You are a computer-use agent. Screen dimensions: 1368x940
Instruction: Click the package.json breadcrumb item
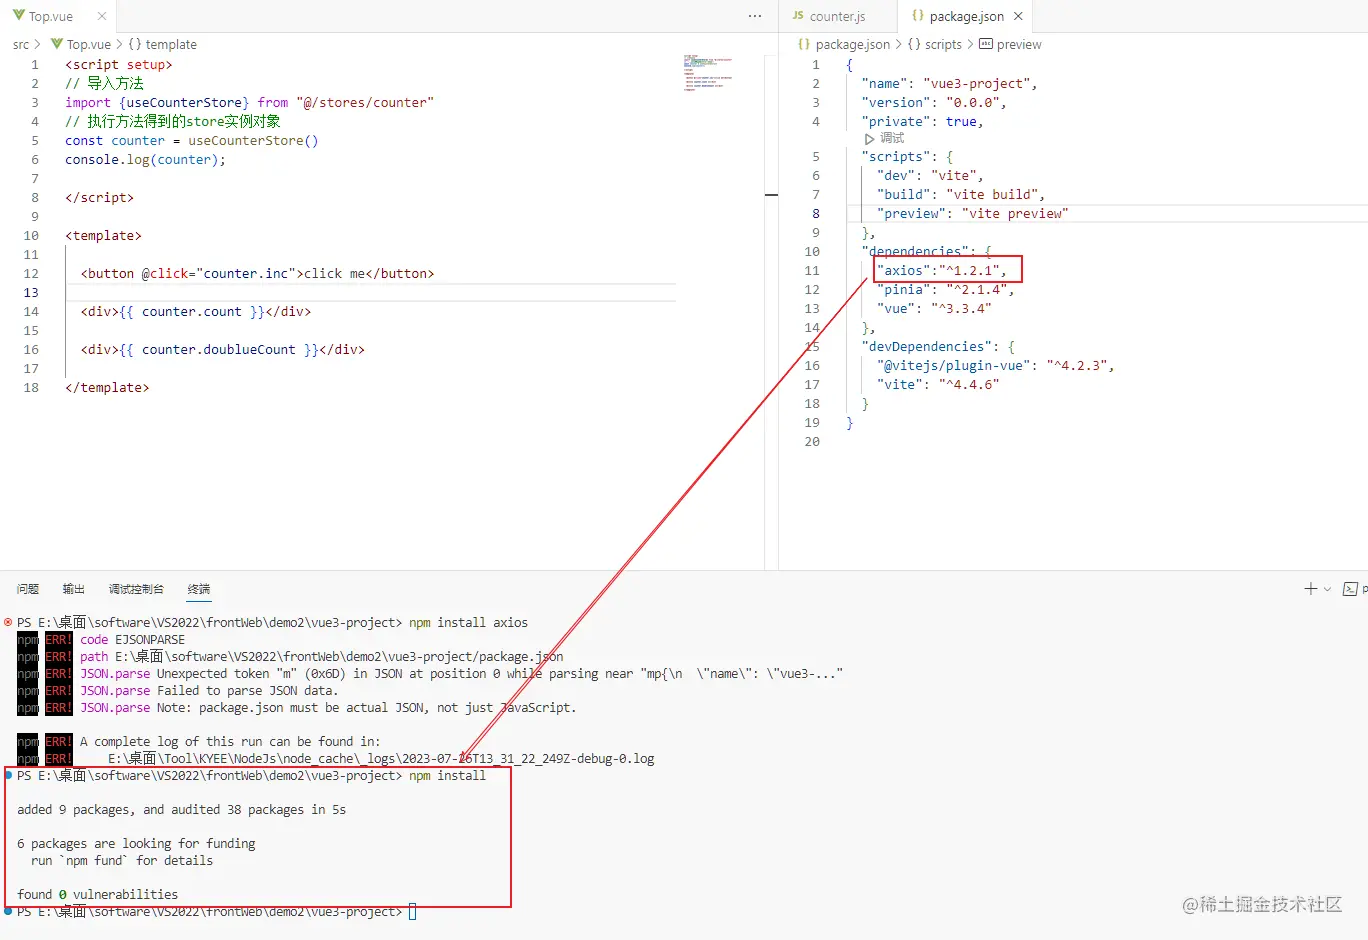pos(844,44)
